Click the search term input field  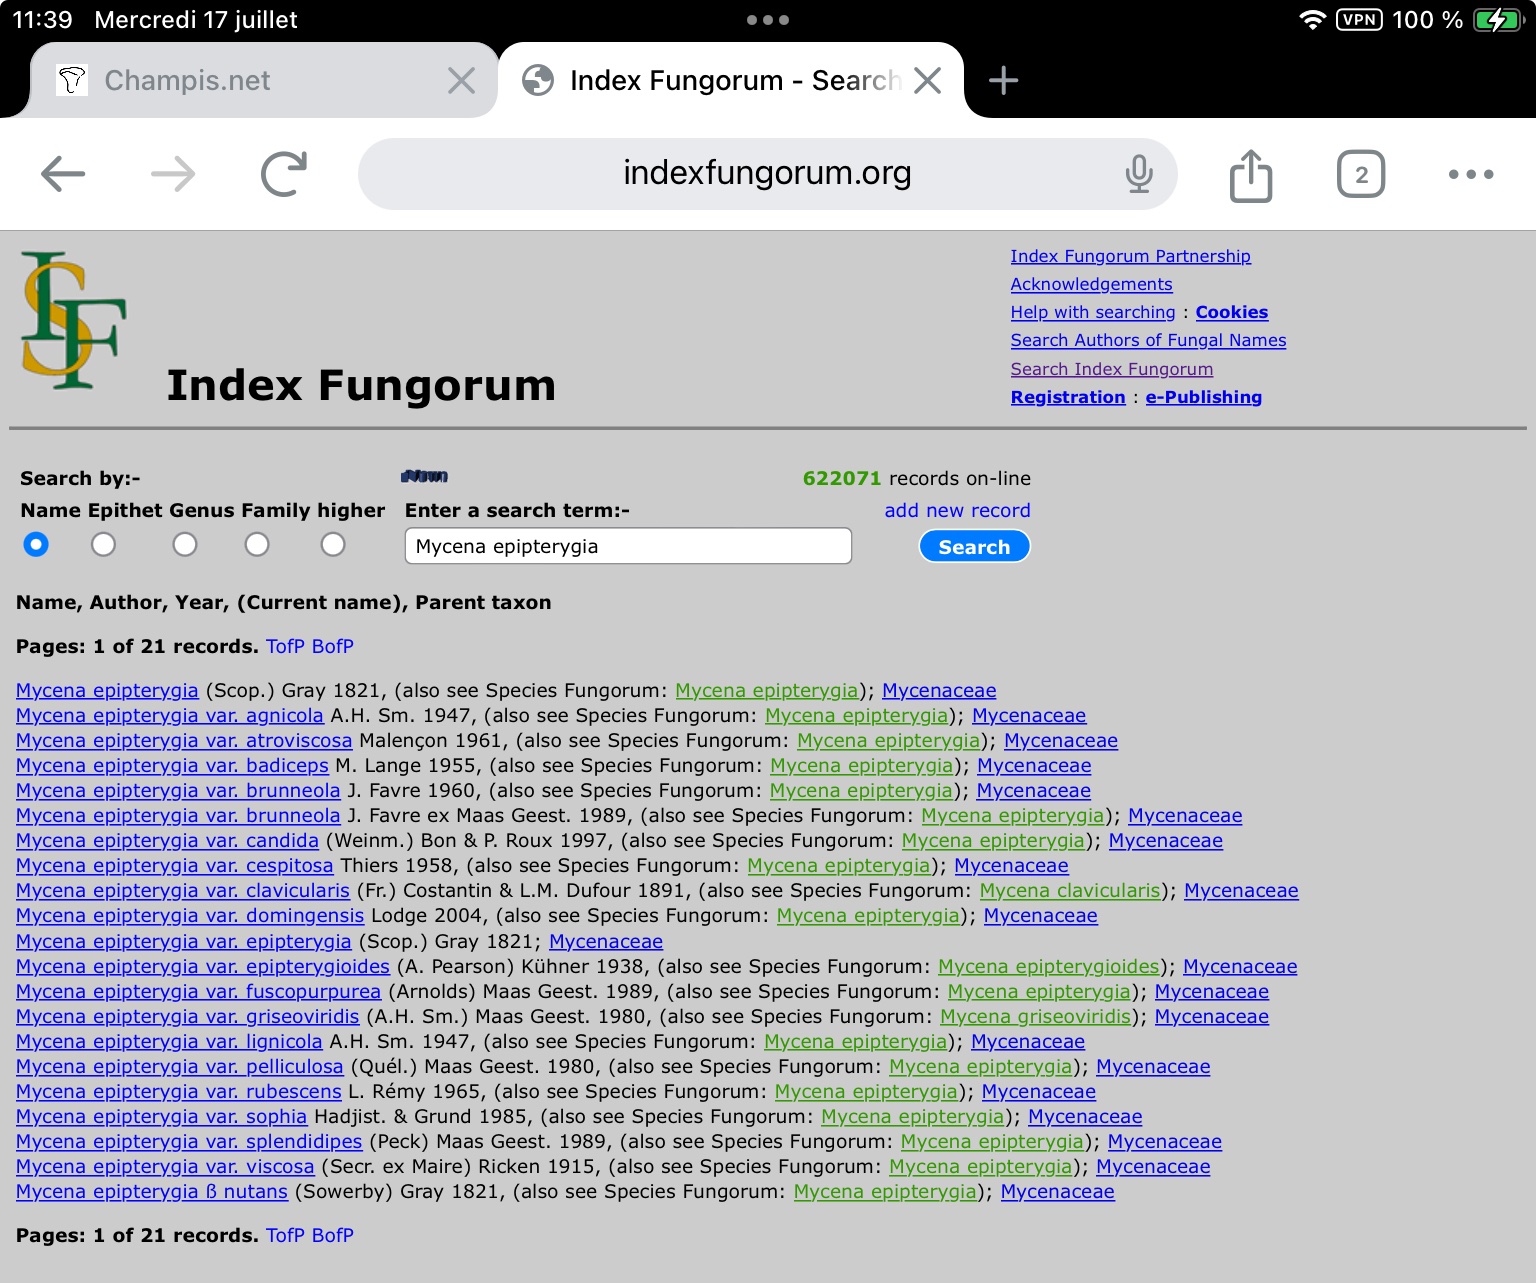pos(627,546)
